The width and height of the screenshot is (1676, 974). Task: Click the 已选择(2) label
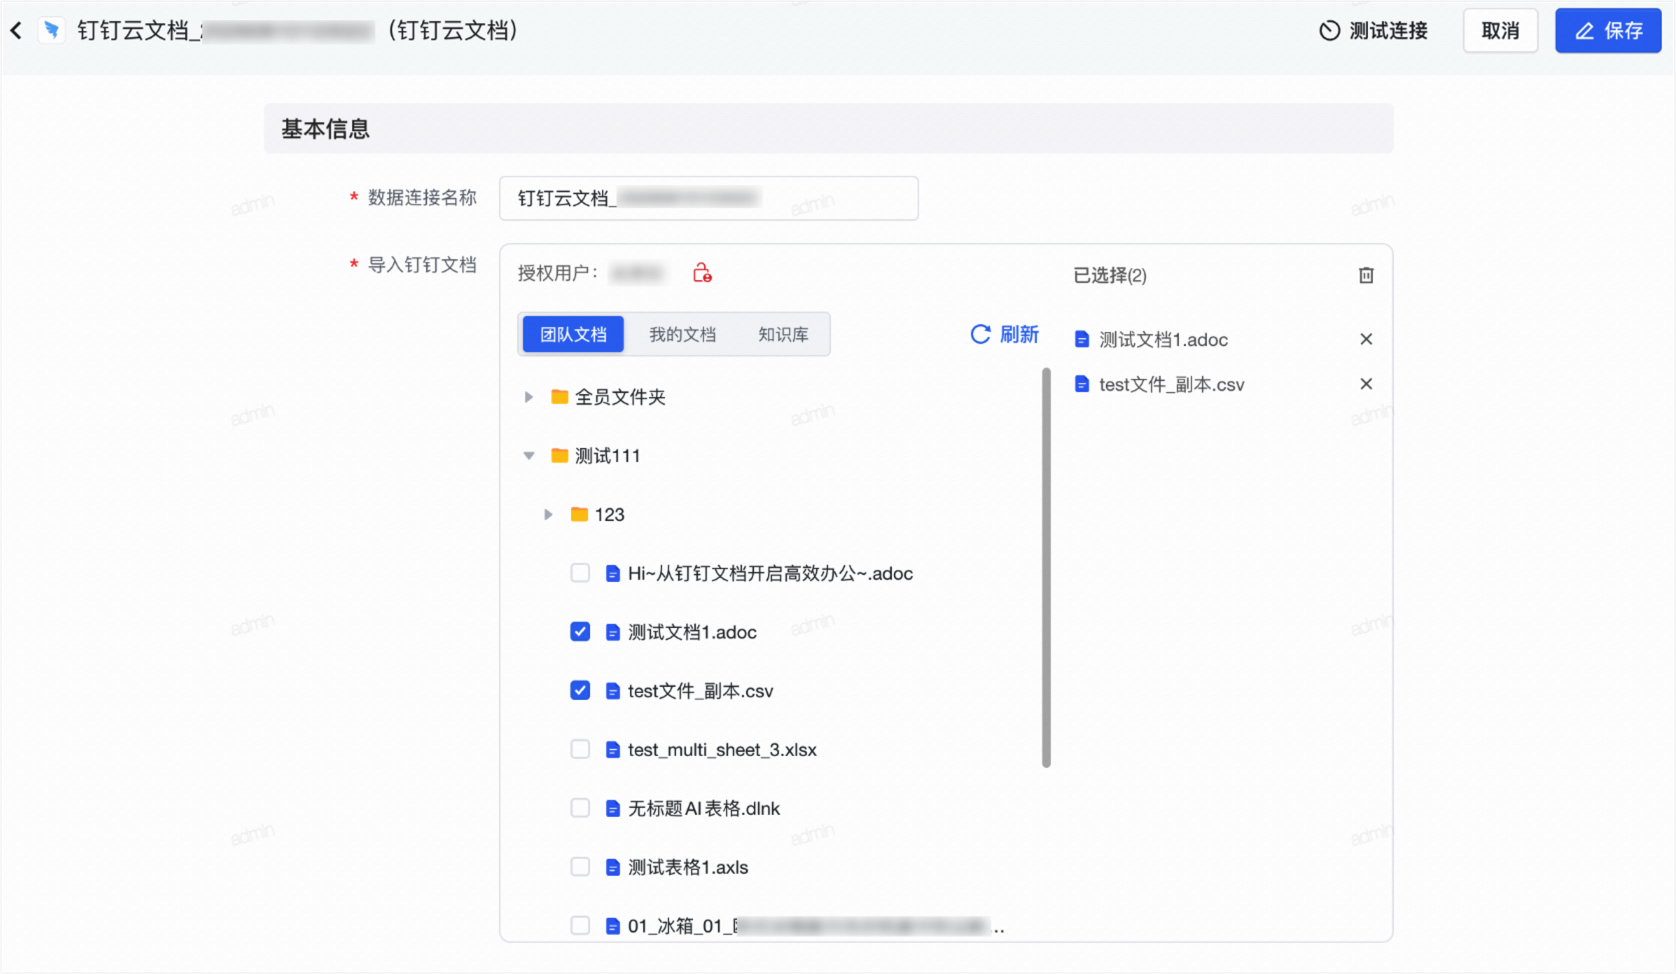point(1110,275)
